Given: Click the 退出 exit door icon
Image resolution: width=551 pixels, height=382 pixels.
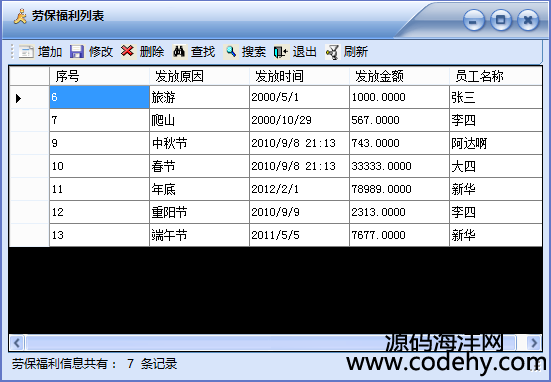Looking at the screenshot, I should point(281,52).
